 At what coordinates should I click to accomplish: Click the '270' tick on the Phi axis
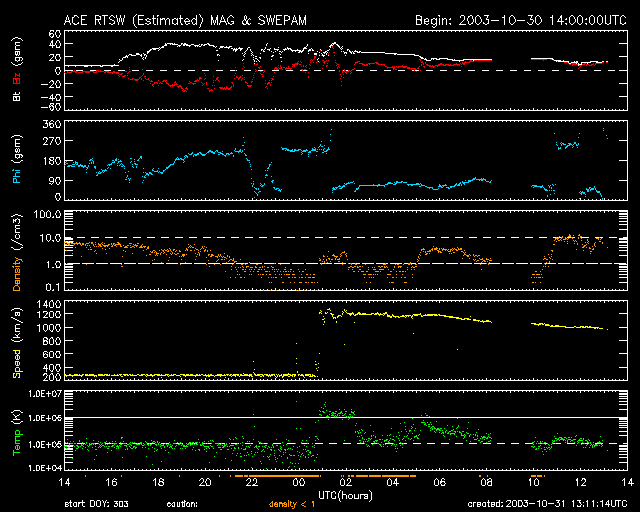coord(51,141)
